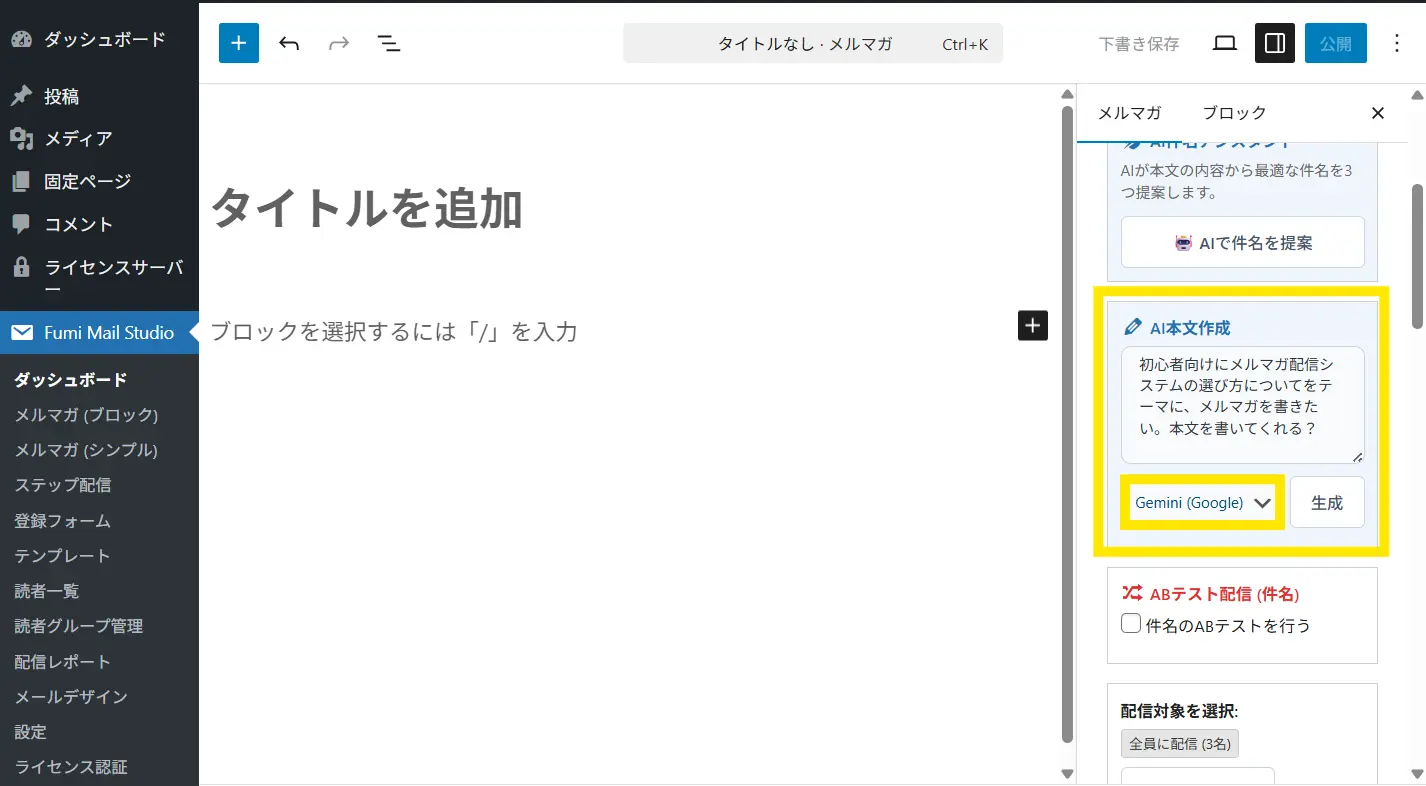Open the document overview list icon
Viewport: 1426px width, 786px height.
[x=388, y=43]
